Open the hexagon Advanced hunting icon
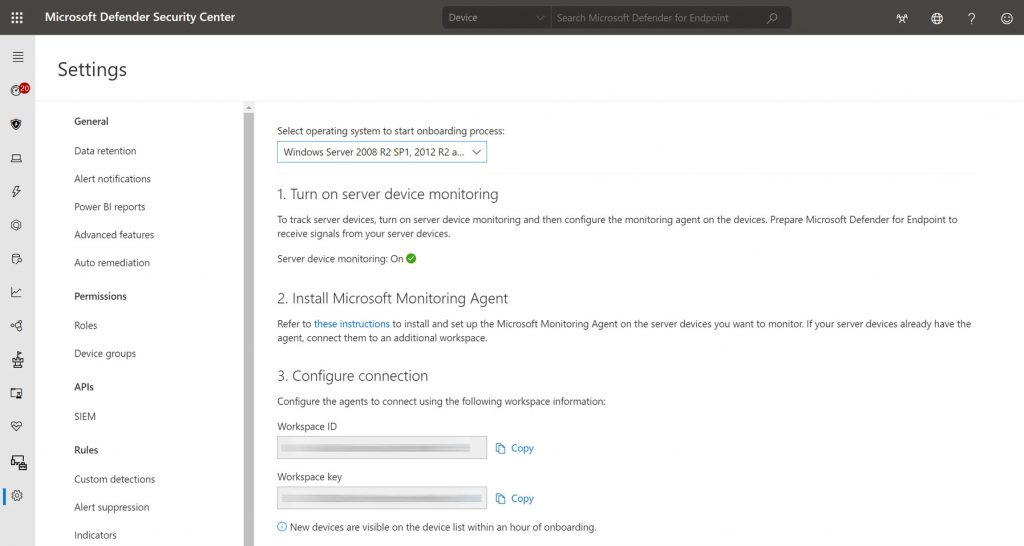1024x546 pixels. (16, 225)
